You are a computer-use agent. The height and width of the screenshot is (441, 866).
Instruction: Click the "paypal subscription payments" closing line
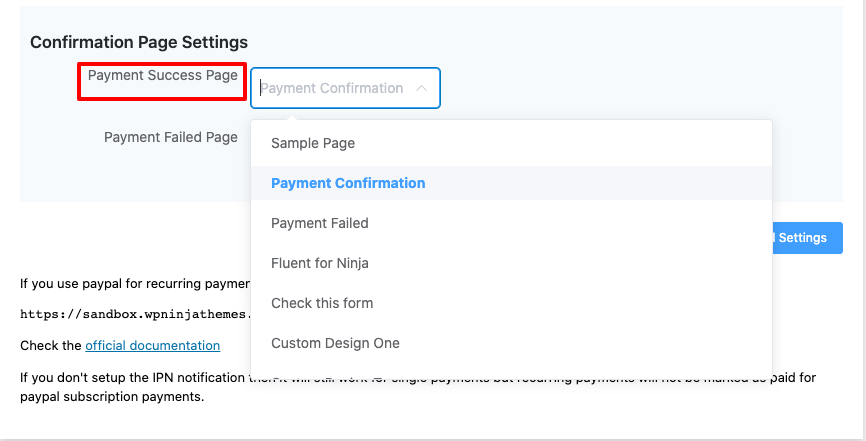(x=112, y=397)
